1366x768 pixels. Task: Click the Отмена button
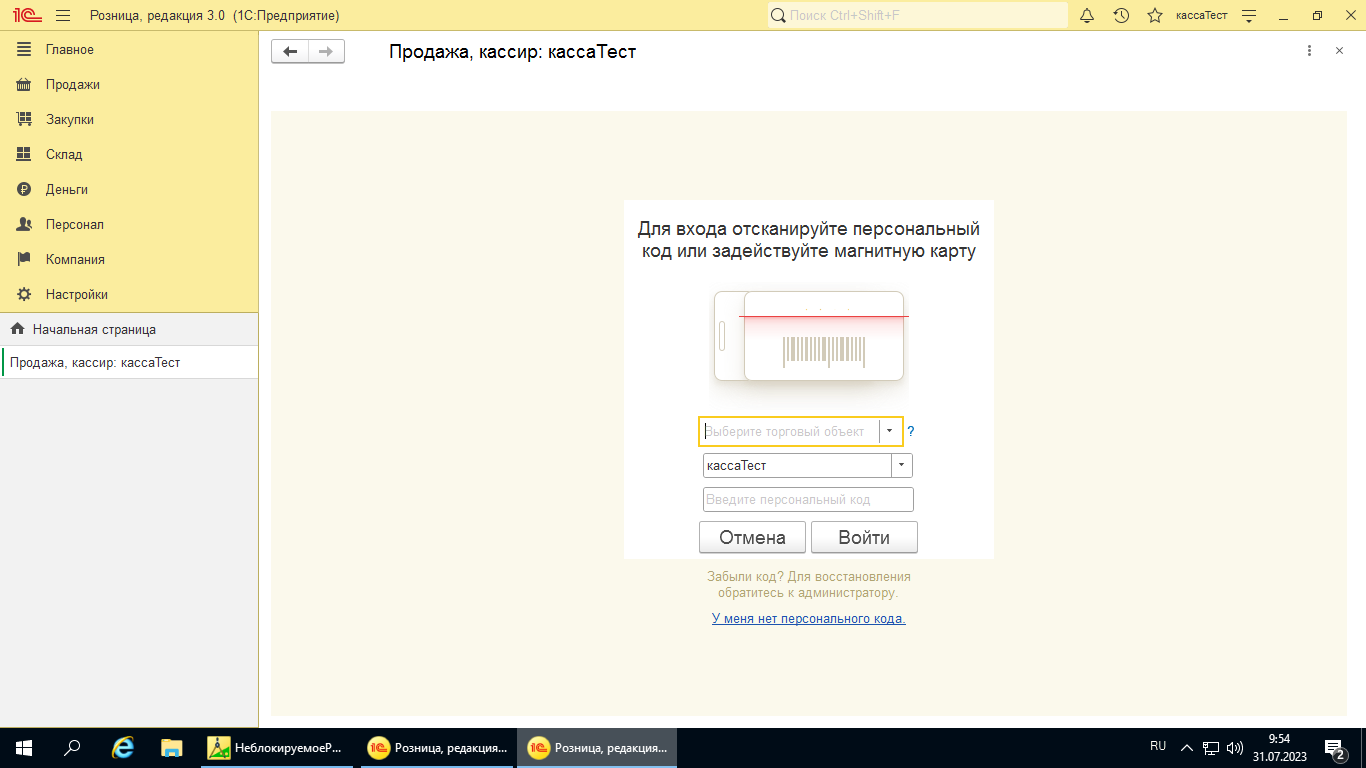[752, 537]
